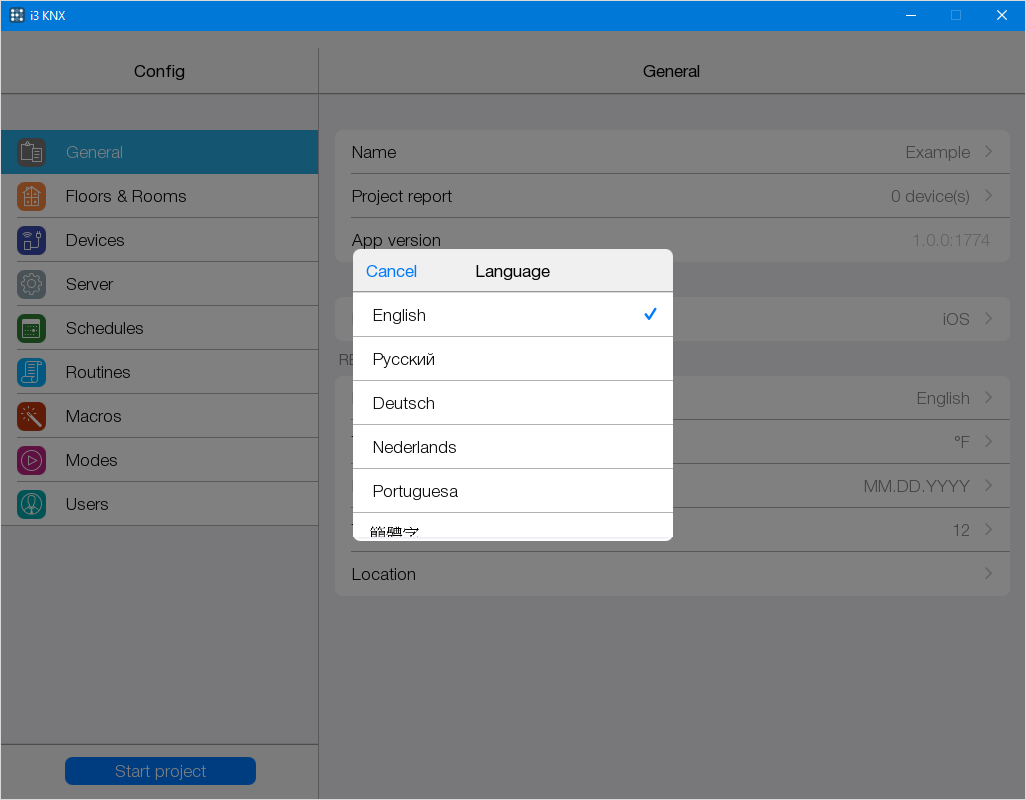Expand the Name row chevron
The width and height of the screenshot is (1026, 800).
click(x=988, y=152)
